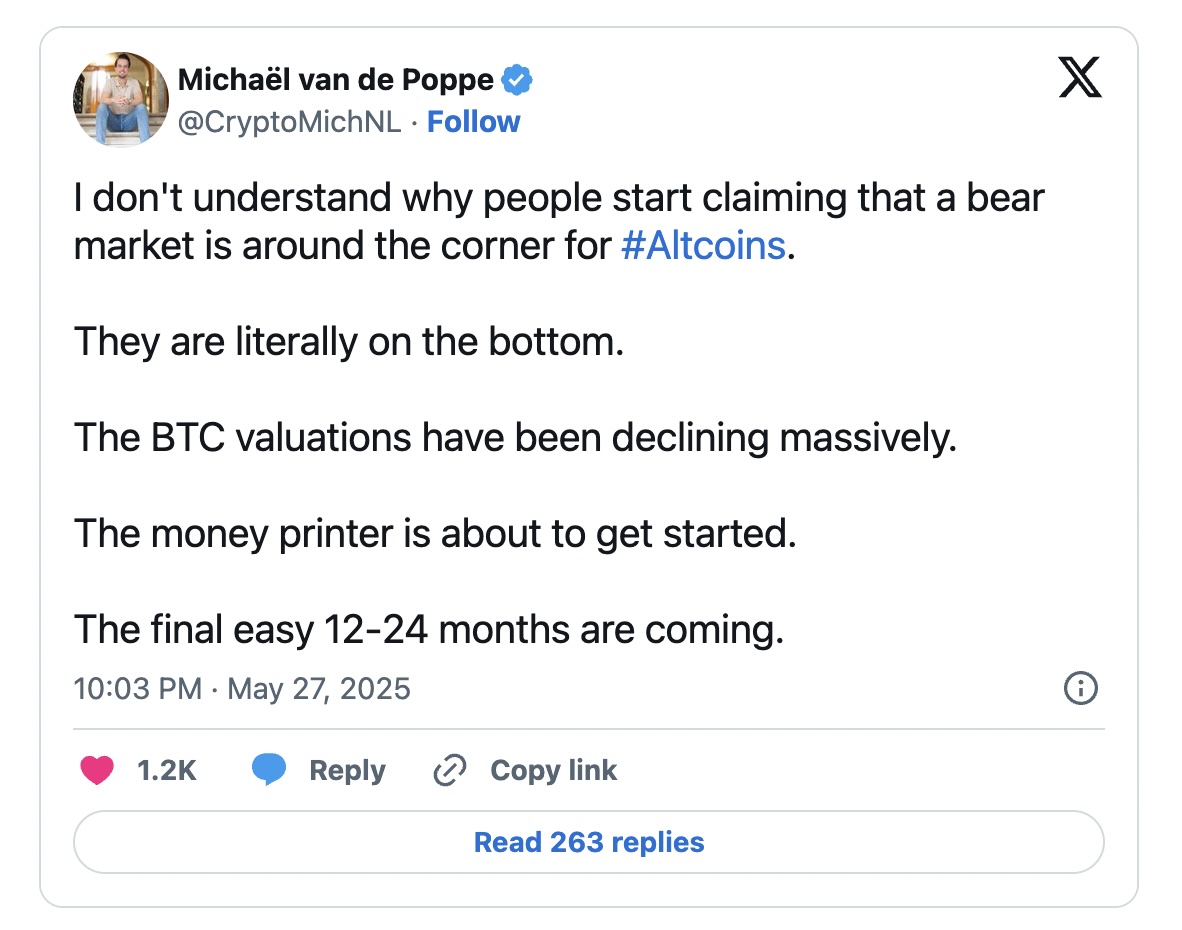The width and height of the screenshot is (1182, 930).
Task: Click the 'literally on the bottom' line
Action: click(349, 342)
